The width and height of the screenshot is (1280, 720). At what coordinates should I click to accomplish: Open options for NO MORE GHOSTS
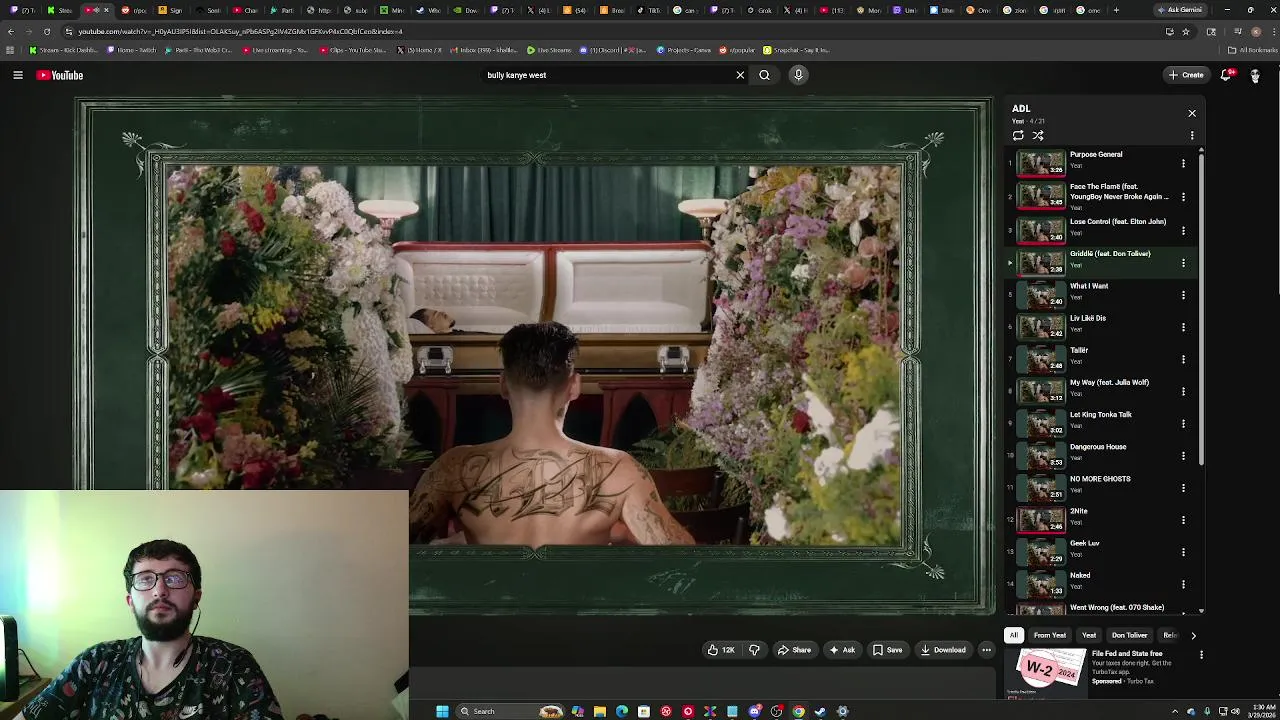point(1183,487)
